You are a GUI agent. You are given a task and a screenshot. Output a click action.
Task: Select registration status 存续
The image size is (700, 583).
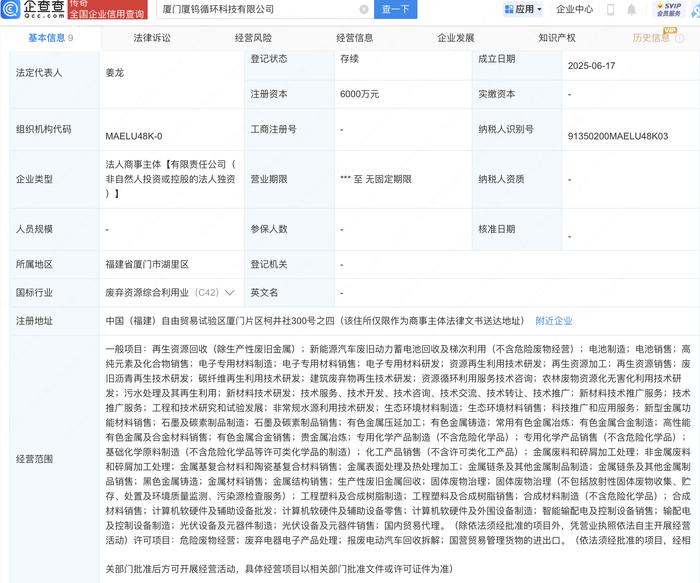coord(350,59)
